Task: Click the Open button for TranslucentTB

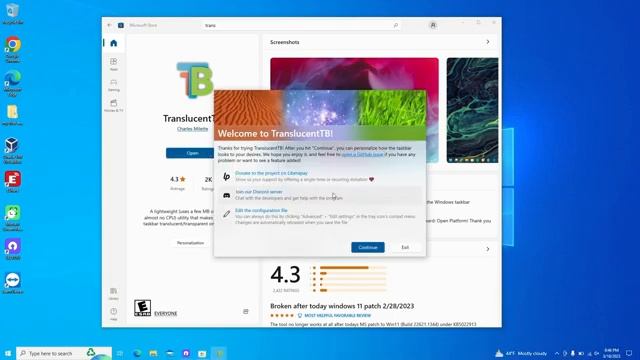Action: click(190, 153)
